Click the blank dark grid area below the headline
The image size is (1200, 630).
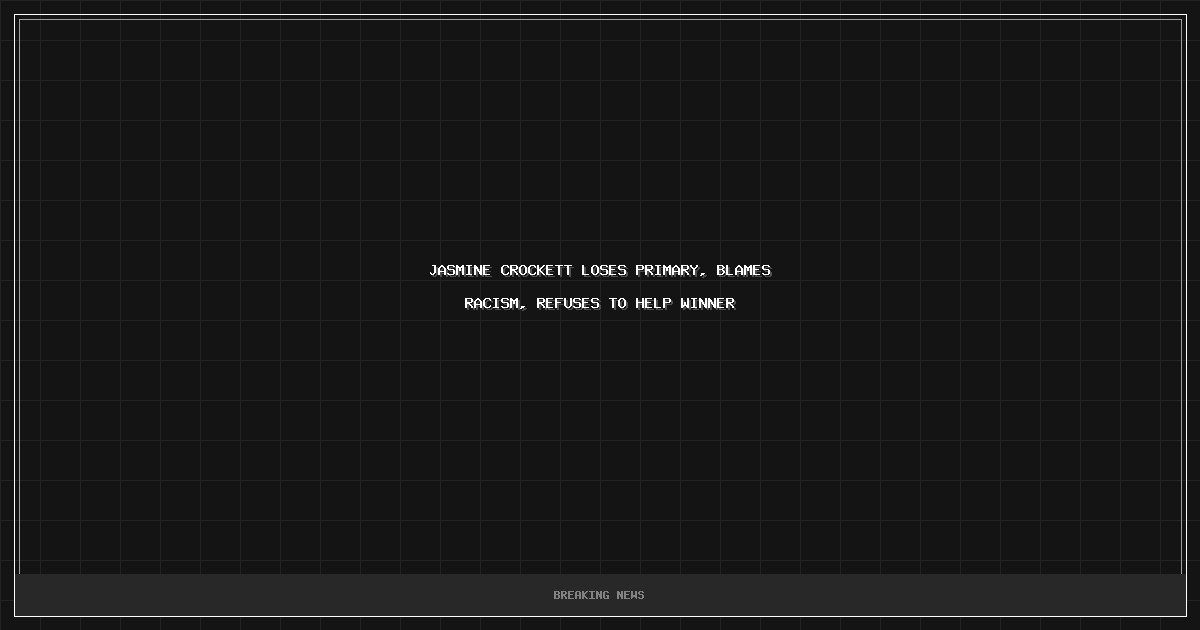(600, 440)
